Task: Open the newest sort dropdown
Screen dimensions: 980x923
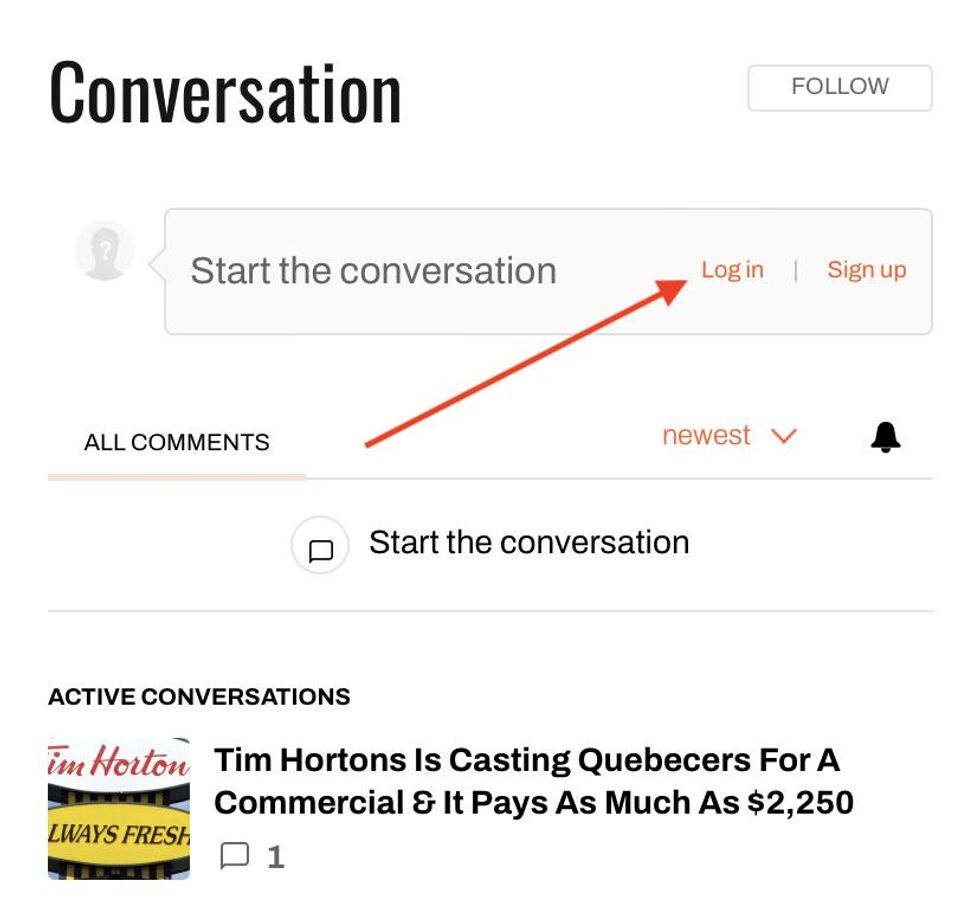Action: tap(706, 436)
